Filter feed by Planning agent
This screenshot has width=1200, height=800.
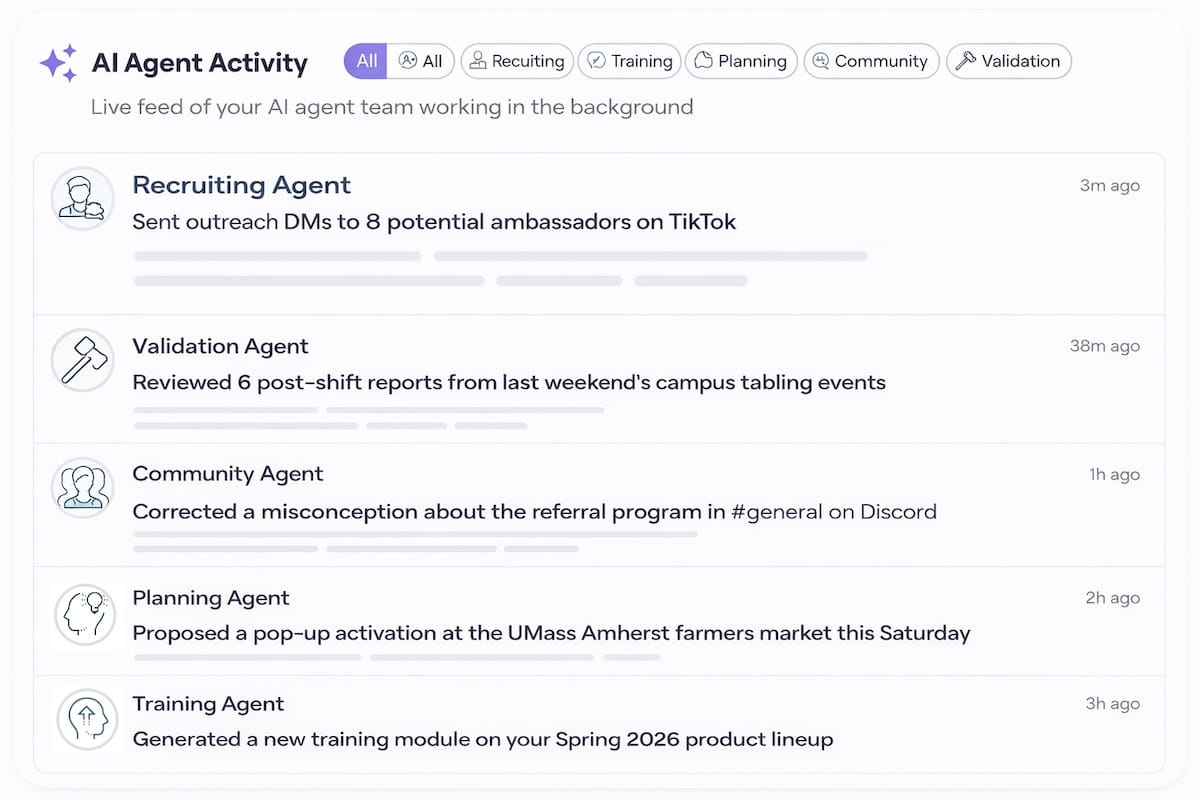point(742,61)
